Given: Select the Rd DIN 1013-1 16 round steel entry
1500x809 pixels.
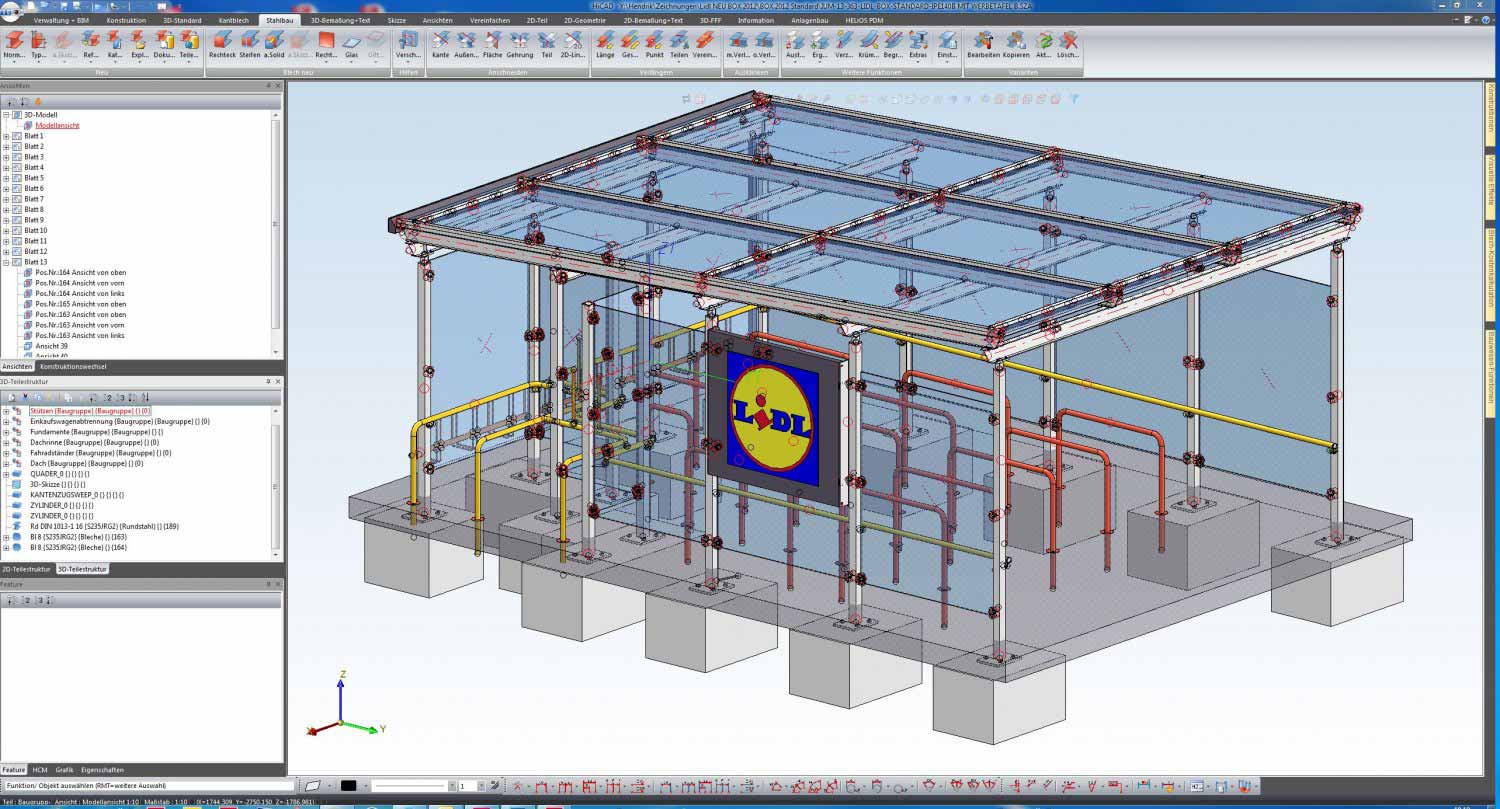Looking at the screenshot, I should [x=105, y=526].
